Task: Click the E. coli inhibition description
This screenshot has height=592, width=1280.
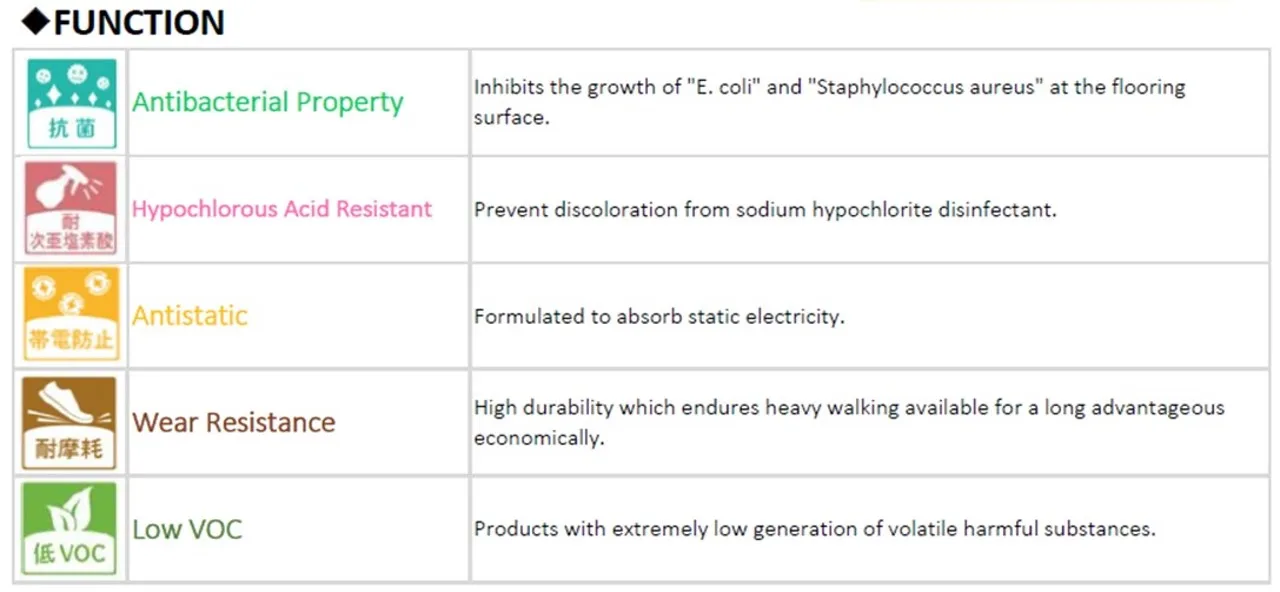Action: click(x=828, y=101)
